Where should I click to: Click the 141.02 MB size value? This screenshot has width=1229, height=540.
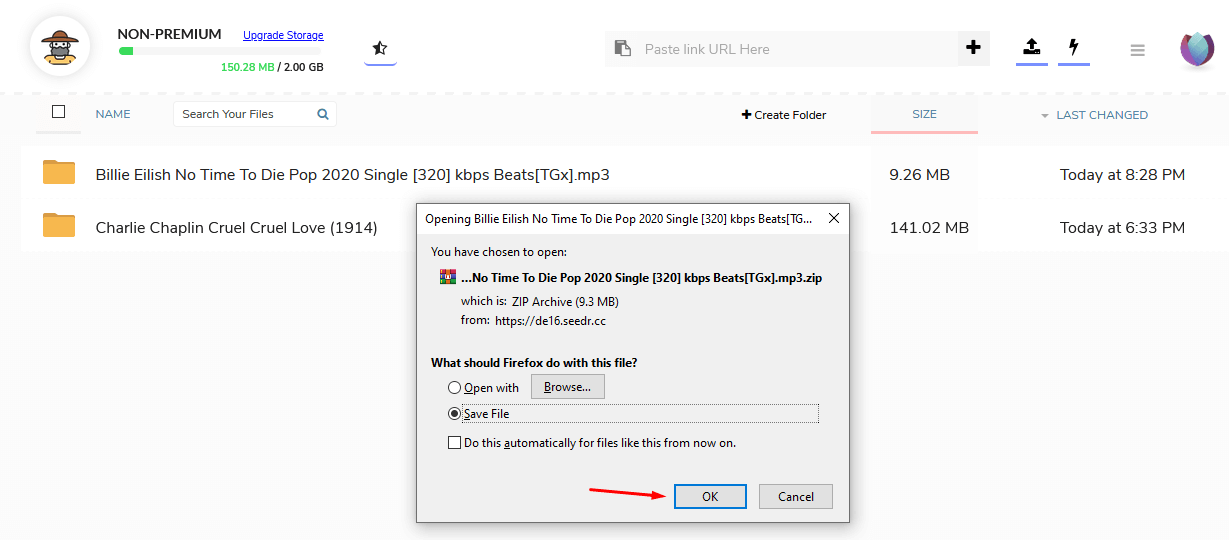(929, 227)
